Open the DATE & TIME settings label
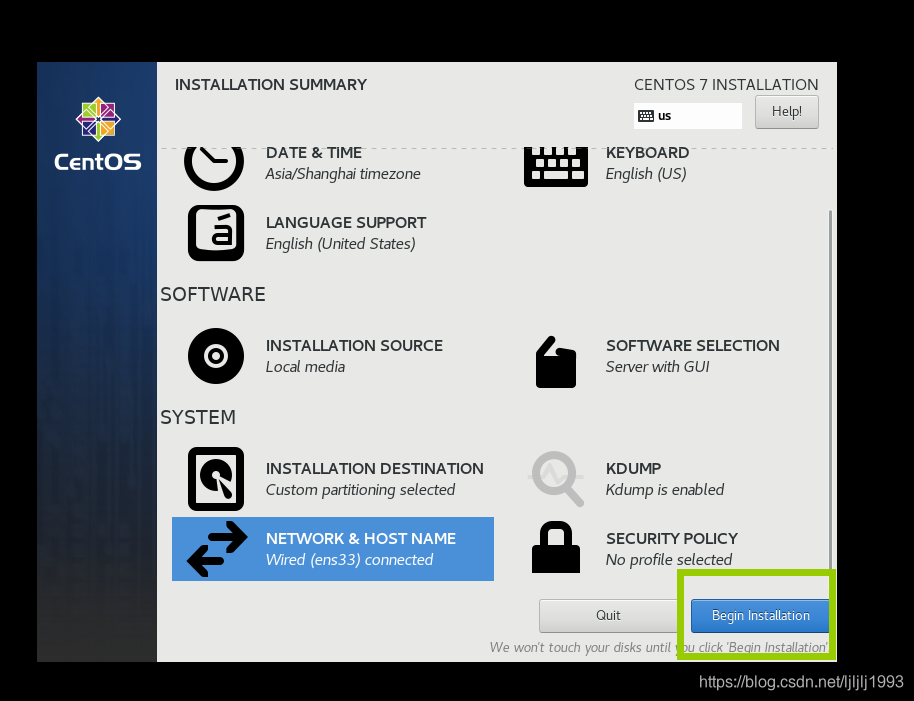 tap(314, 153)
